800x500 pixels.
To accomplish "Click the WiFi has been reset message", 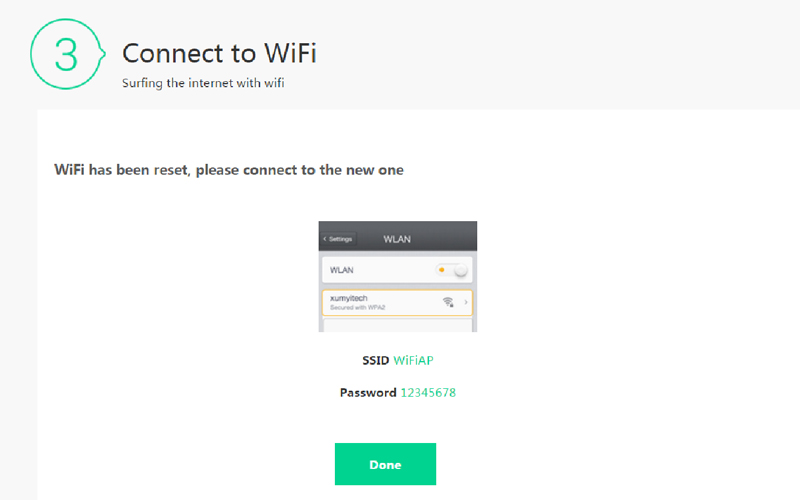I will pos(229,170).
